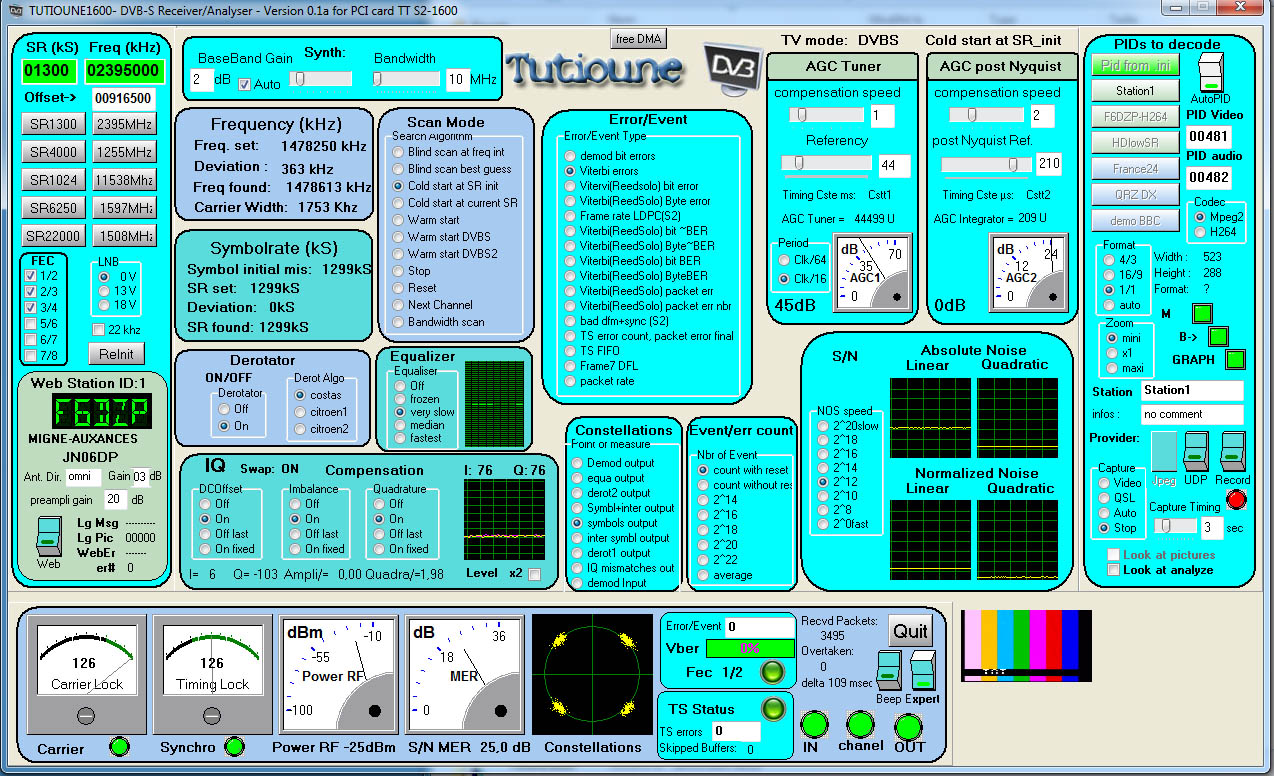Select the 16/9 format option
The image size is (1274, 776).
click(x=1109, y=275)
